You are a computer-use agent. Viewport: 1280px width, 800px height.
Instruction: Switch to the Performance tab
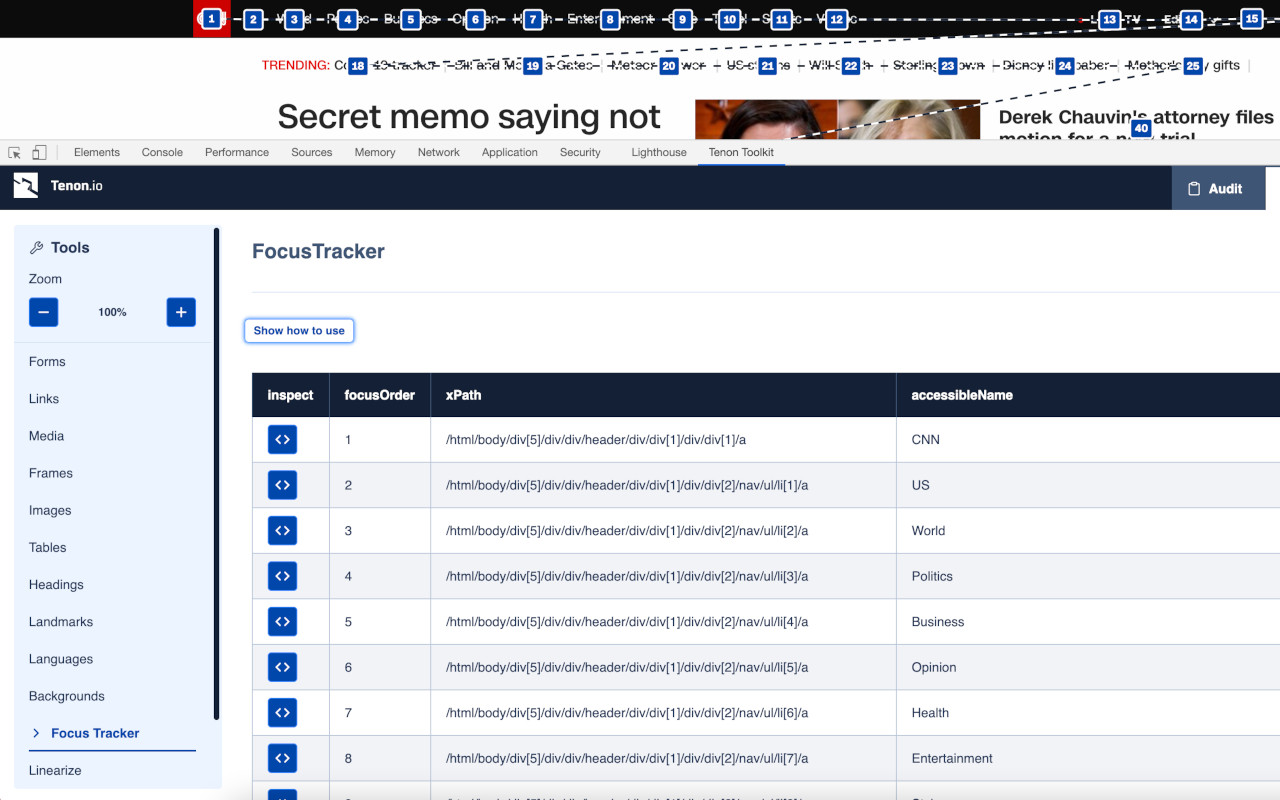(x=237, y=152)
